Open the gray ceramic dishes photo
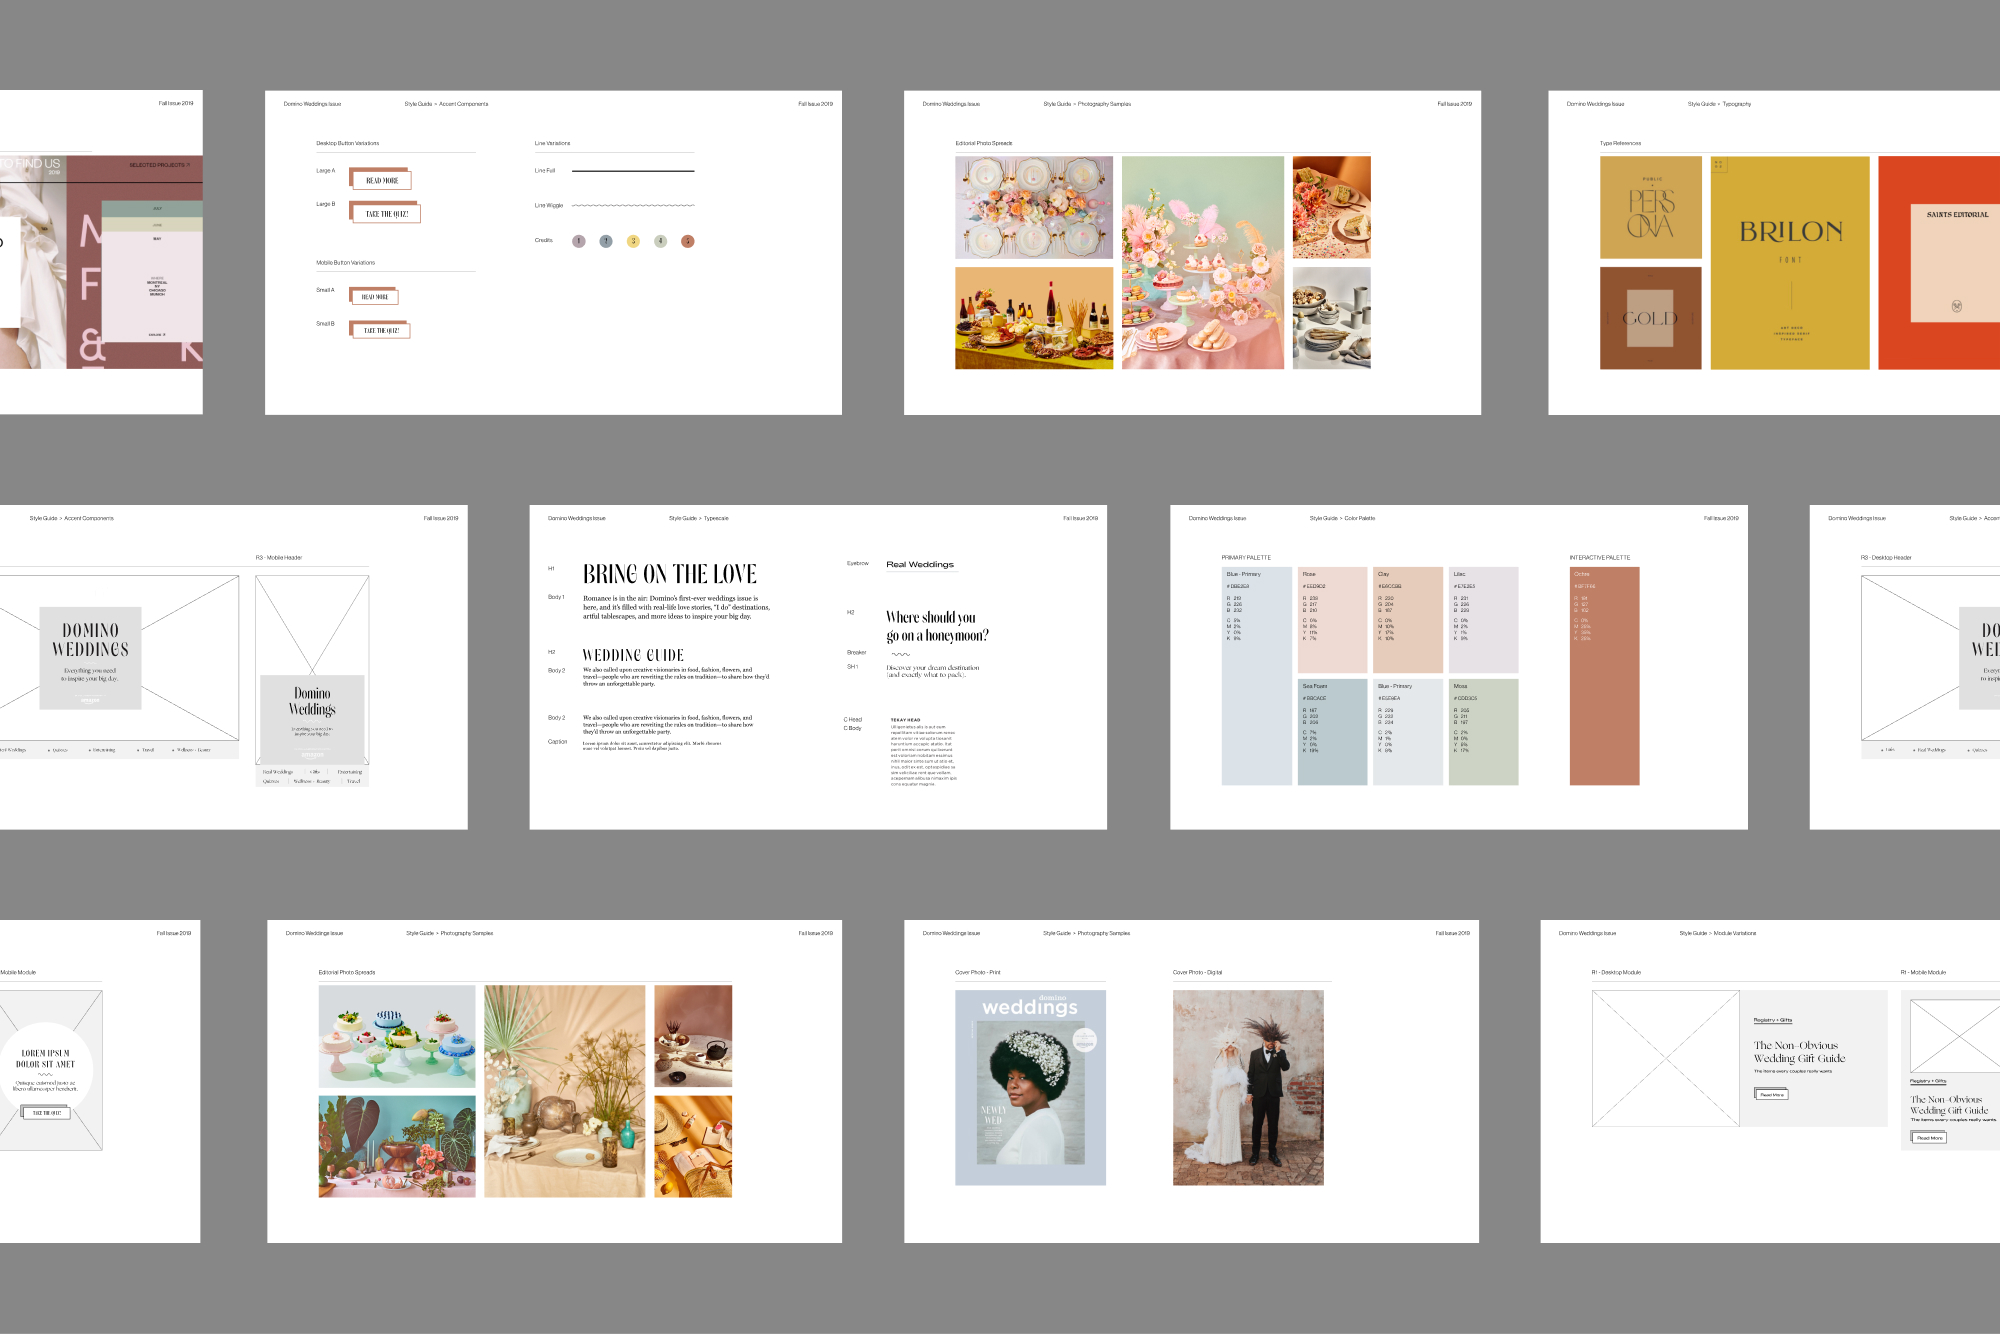The image size is (2000, 1334). [x=1331, y=318]
